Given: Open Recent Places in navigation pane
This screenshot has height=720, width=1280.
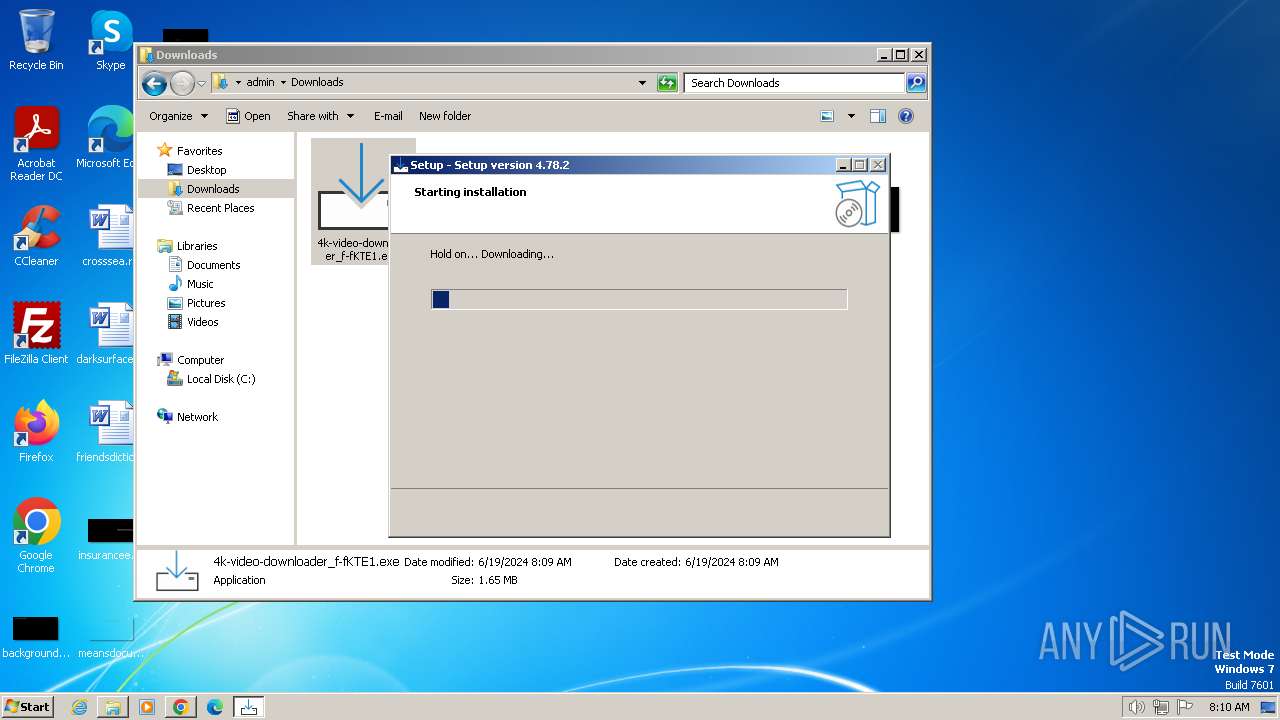Looking at the screenshot, I should pyautogui.click(x=220, y=208).
